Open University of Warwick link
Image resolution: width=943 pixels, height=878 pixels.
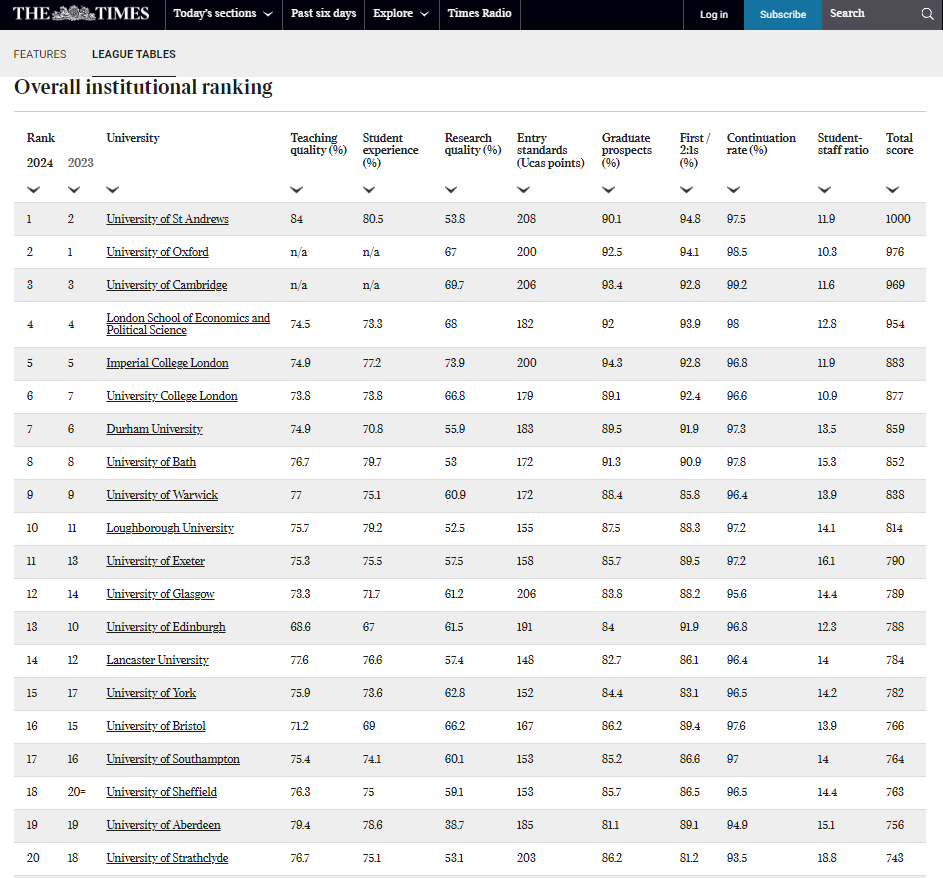point(162,495)
